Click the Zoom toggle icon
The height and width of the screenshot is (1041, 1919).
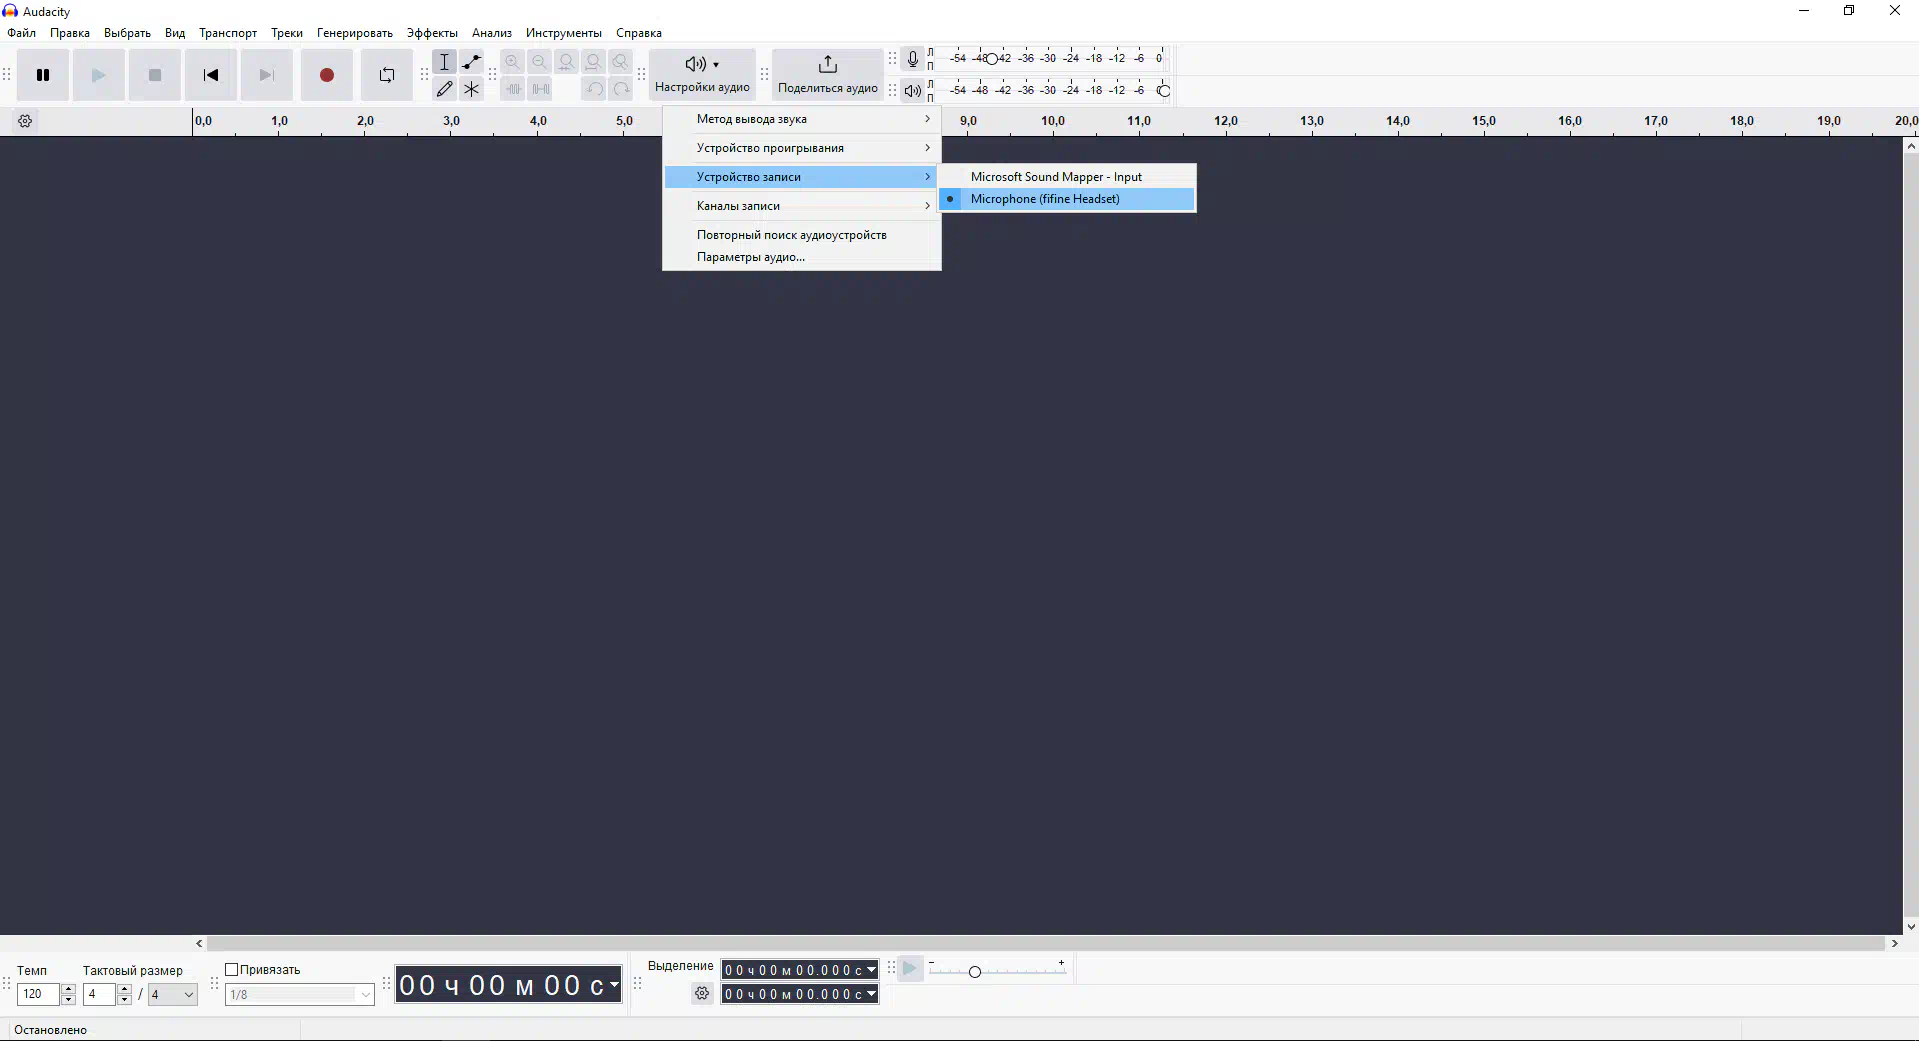(x=621, y=62)
